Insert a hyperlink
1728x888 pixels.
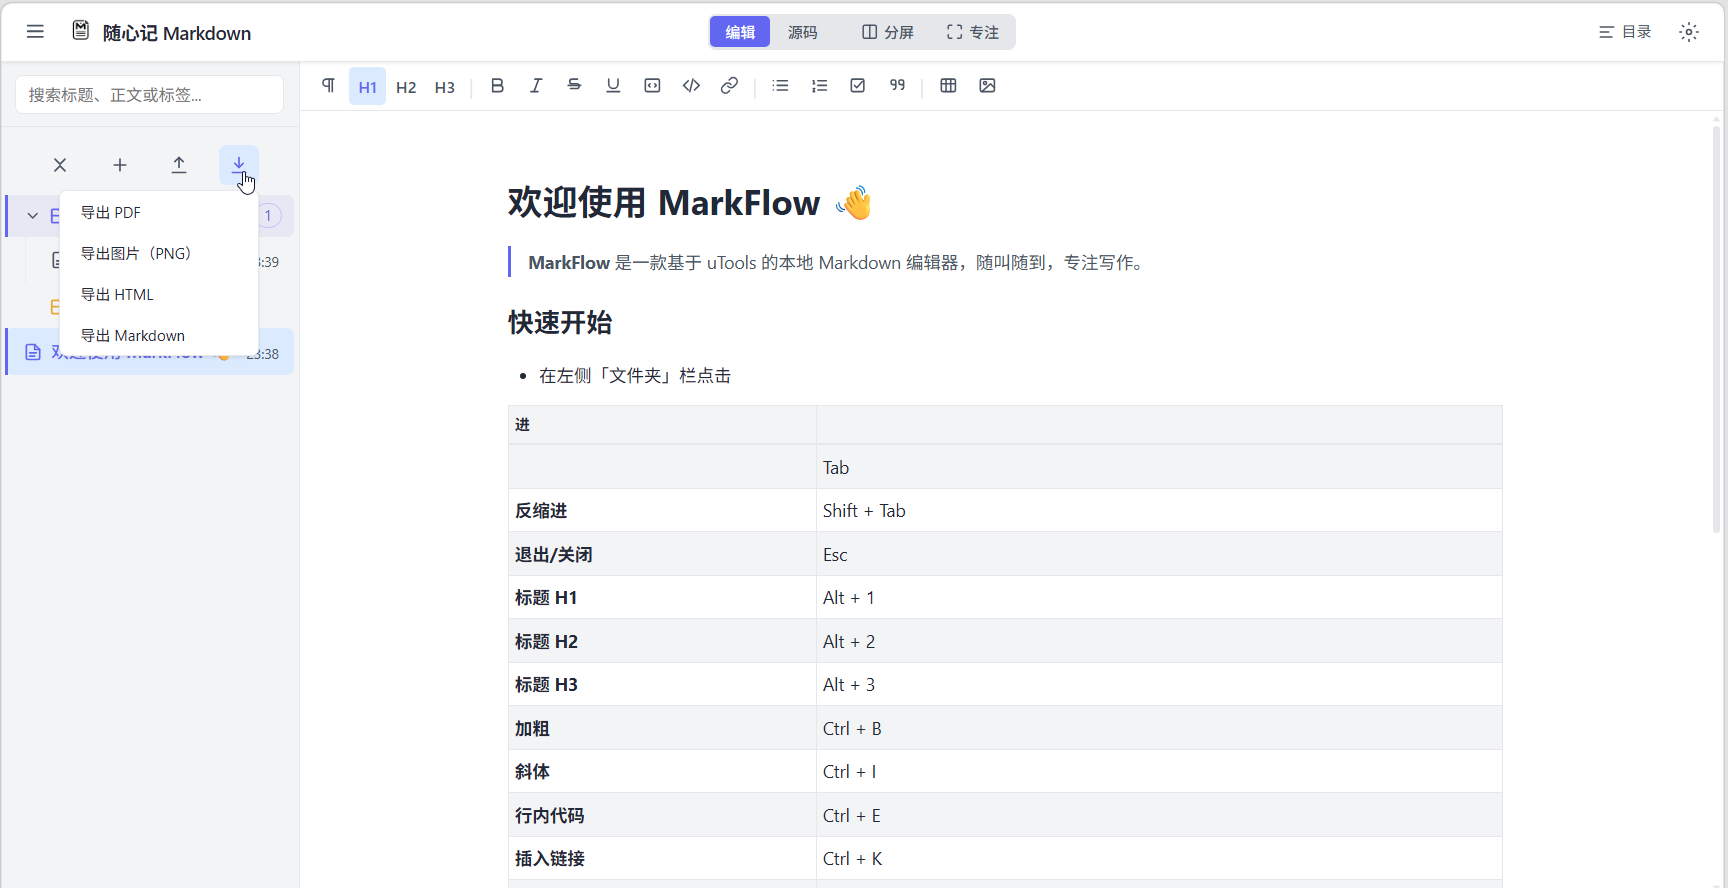[730, 86]
